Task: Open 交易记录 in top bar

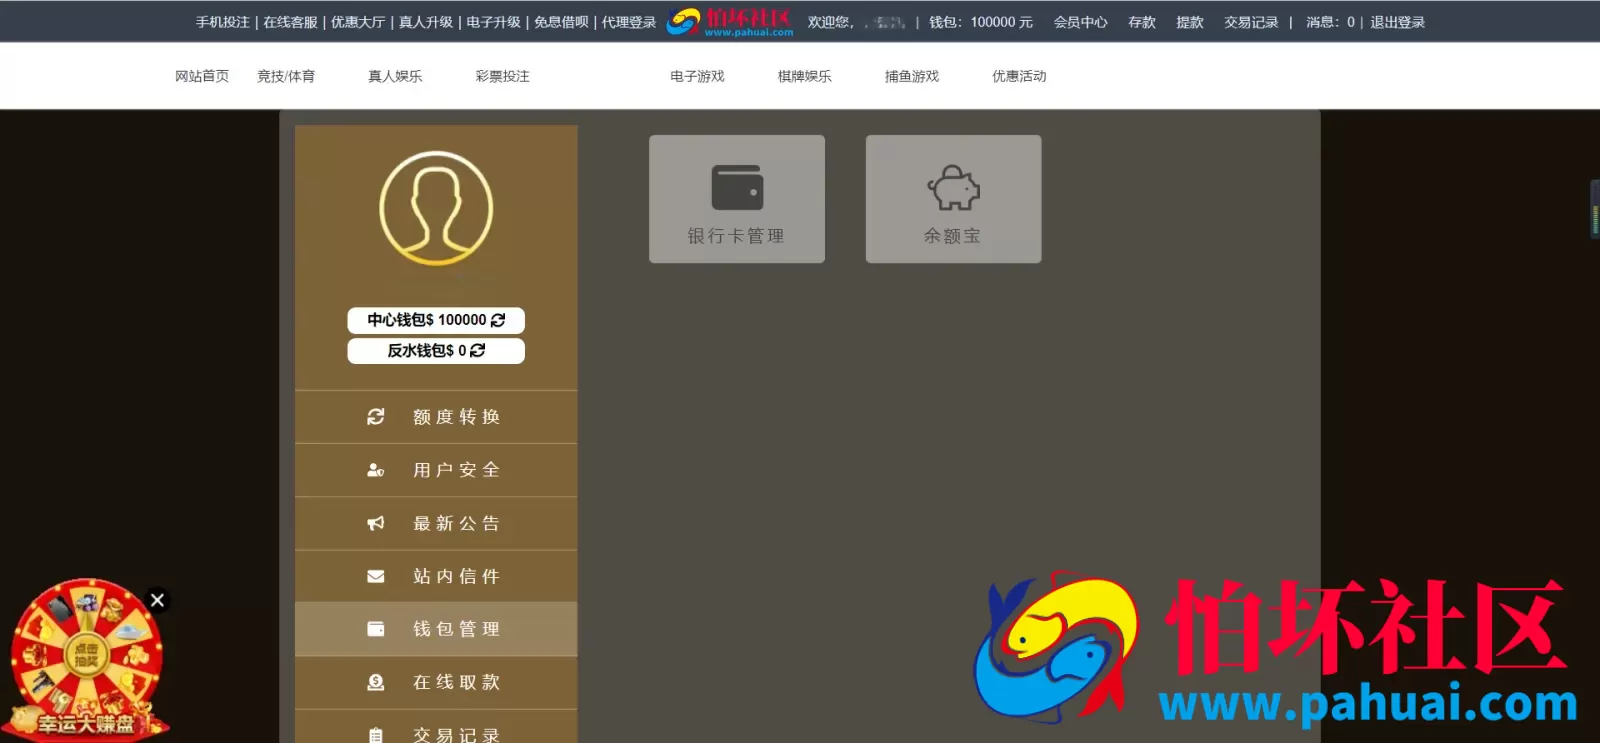Action: (x=1251, y=22)
